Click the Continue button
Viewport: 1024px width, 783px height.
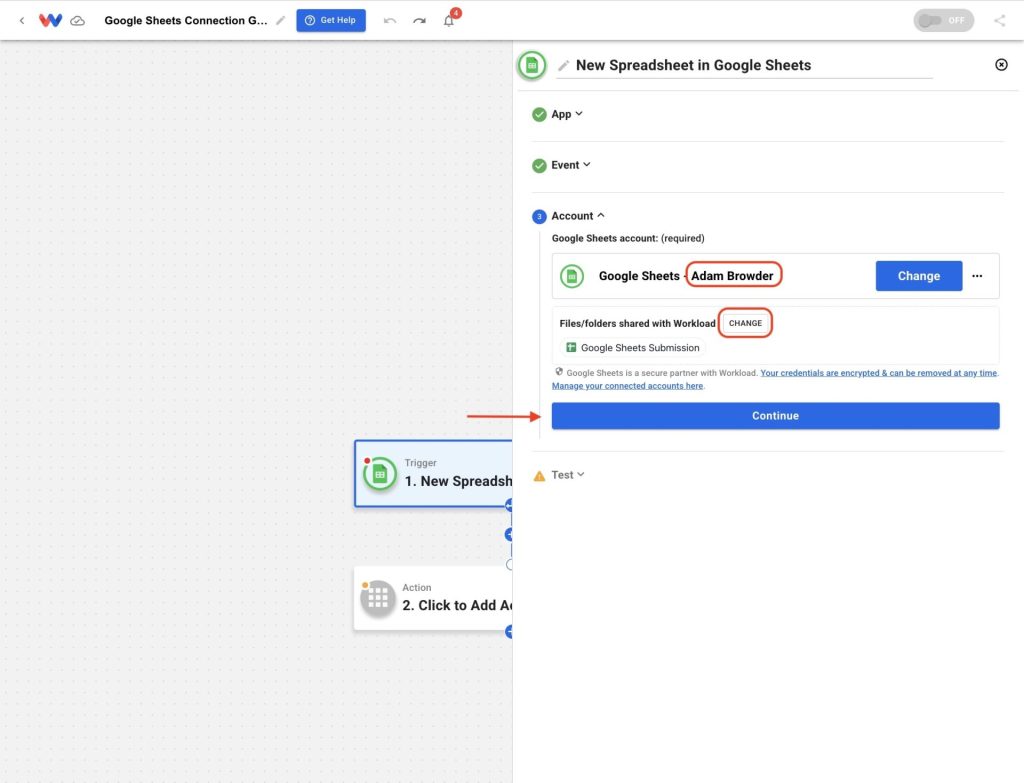[x=775, y=416]
